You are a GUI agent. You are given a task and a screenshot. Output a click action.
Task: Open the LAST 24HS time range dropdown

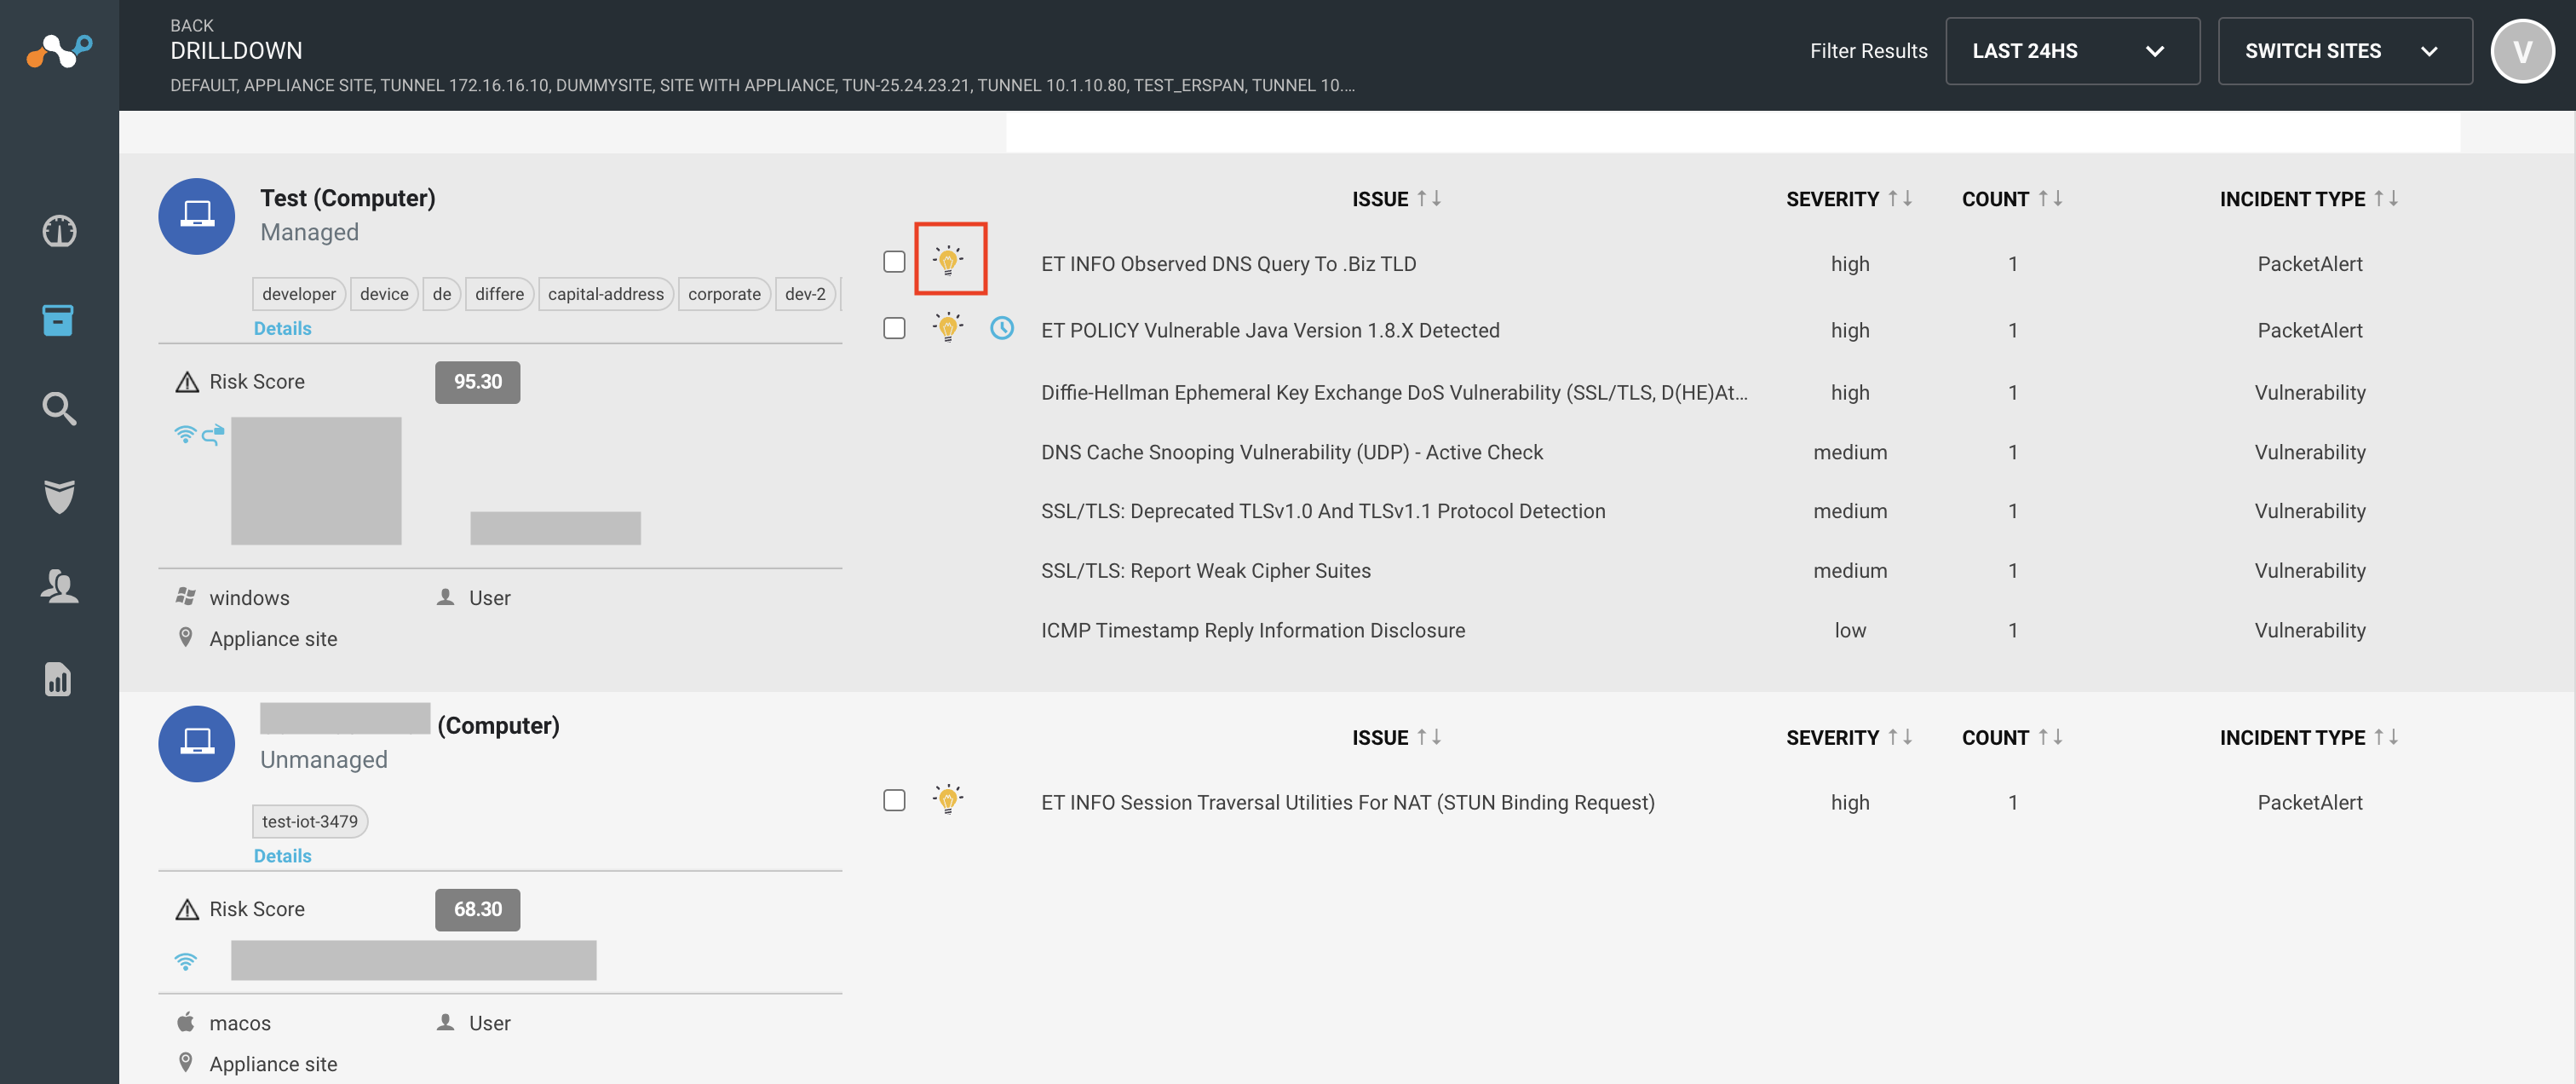2072,51
